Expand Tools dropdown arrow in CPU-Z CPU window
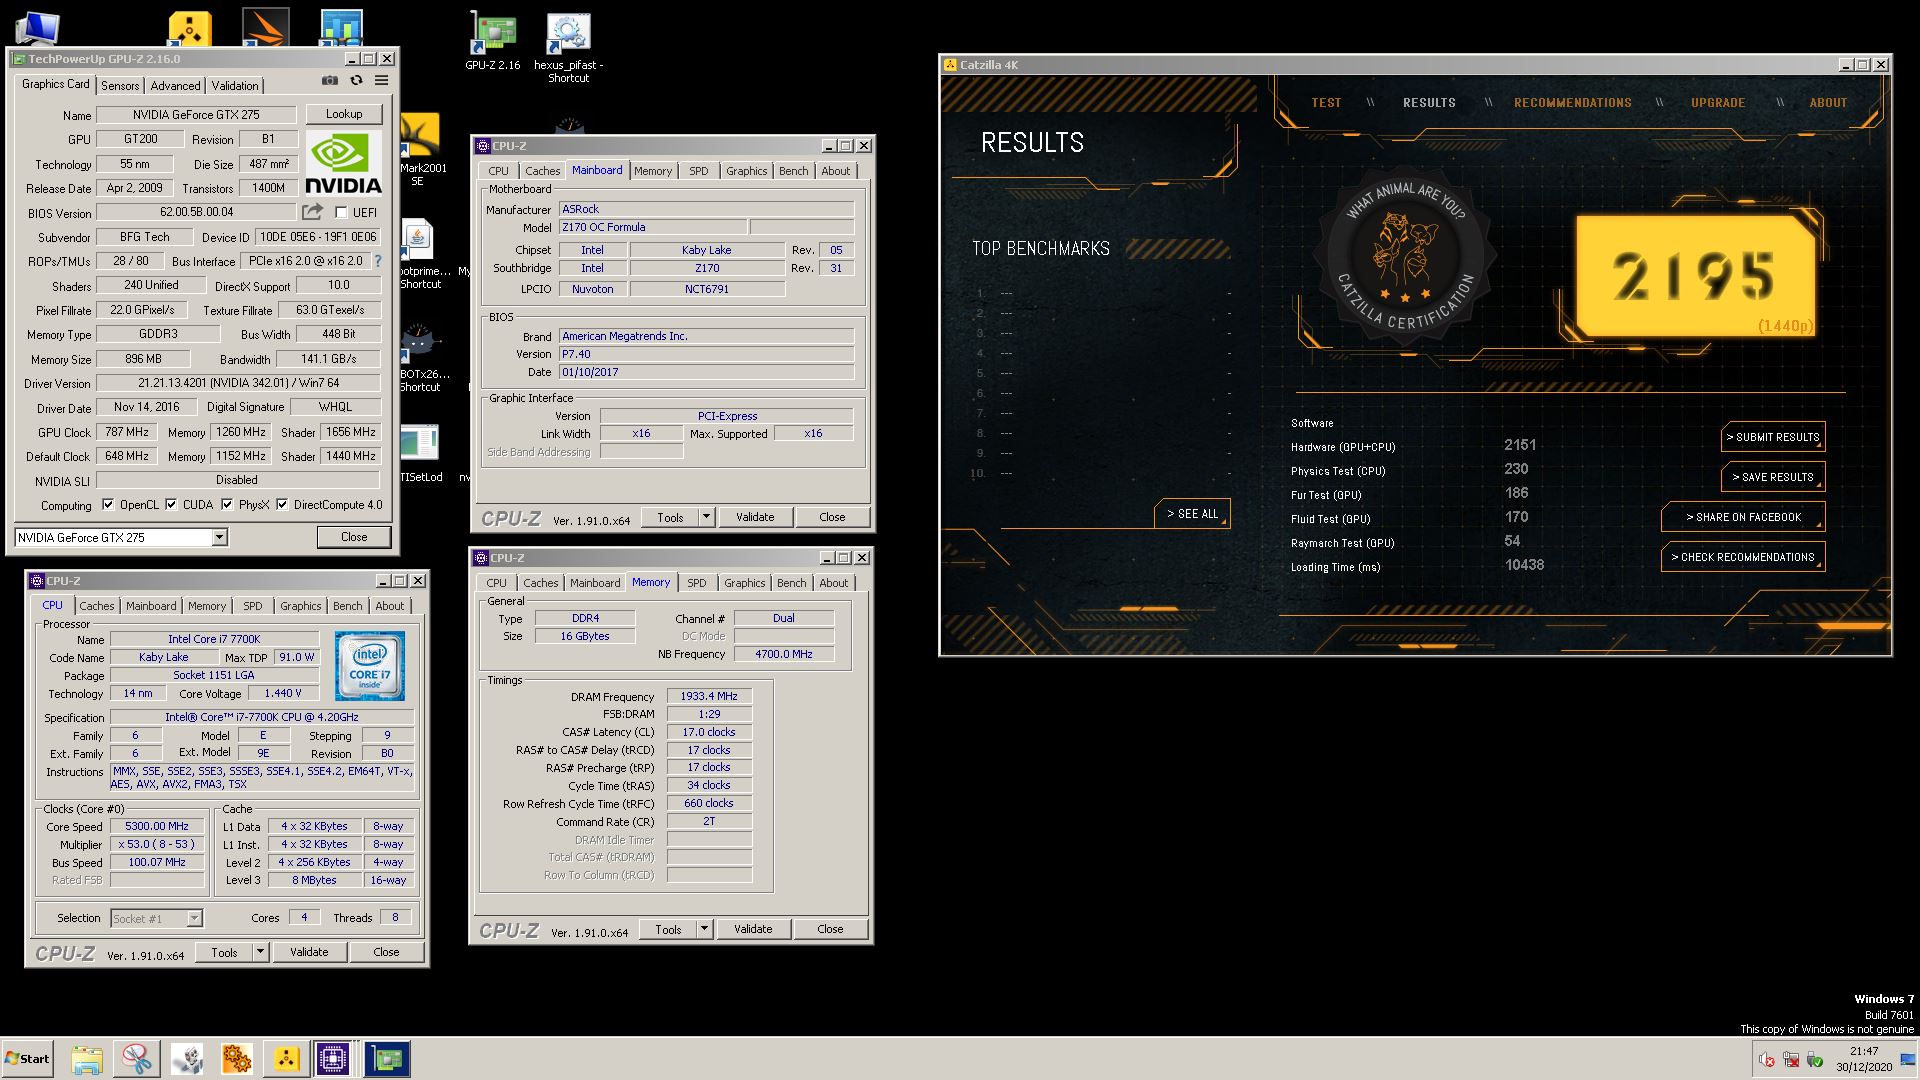This screenshot has width=1920, height=1080. click(x=260, y=952)
